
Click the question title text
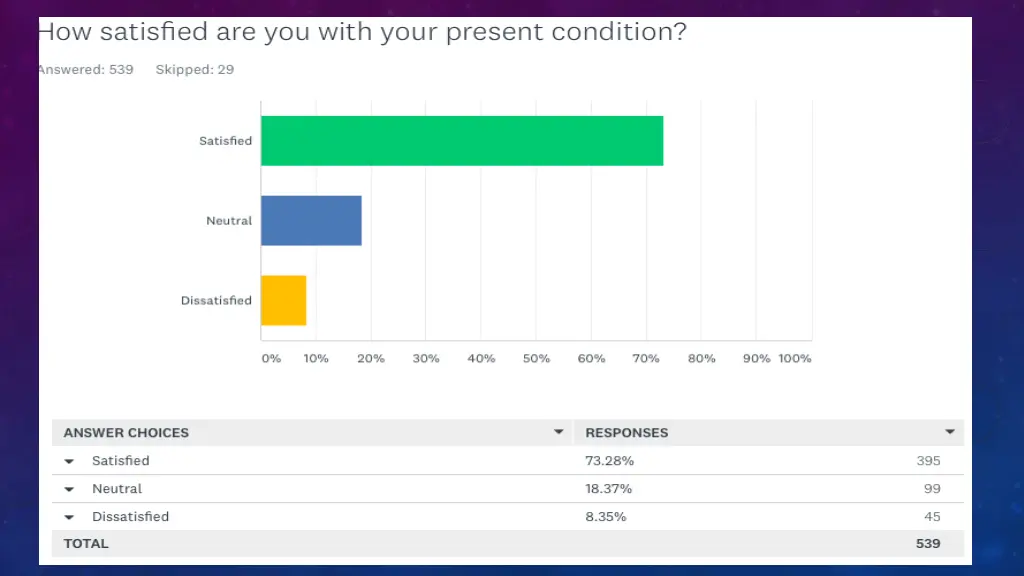(362, 32)
